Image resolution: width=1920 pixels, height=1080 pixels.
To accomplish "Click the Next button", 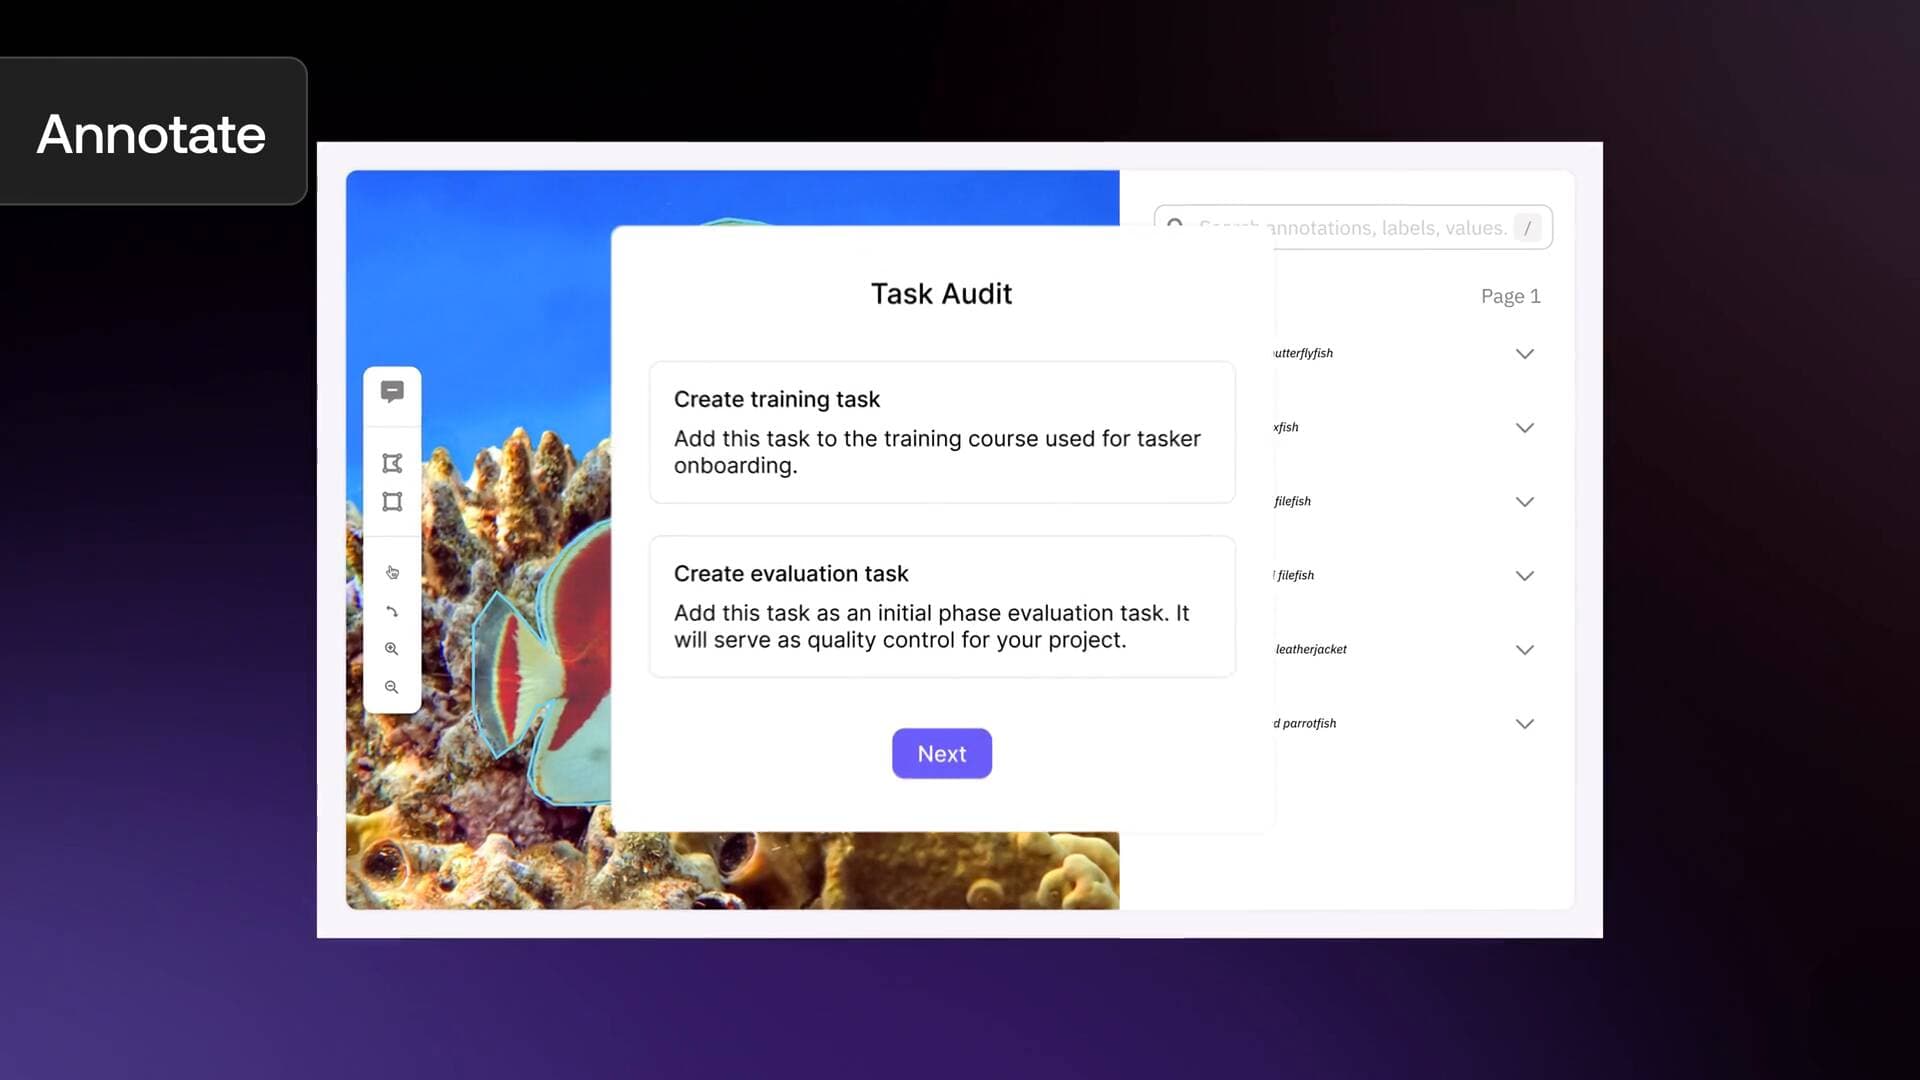I will click(942, 753).
